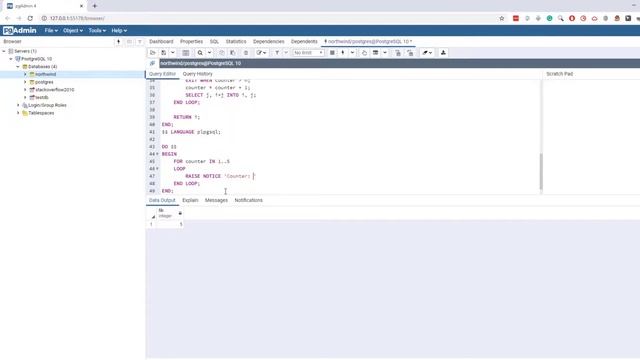Open the Messages output tab
The width and height of the screenshot is (640, 360).
tap(216, 200)
